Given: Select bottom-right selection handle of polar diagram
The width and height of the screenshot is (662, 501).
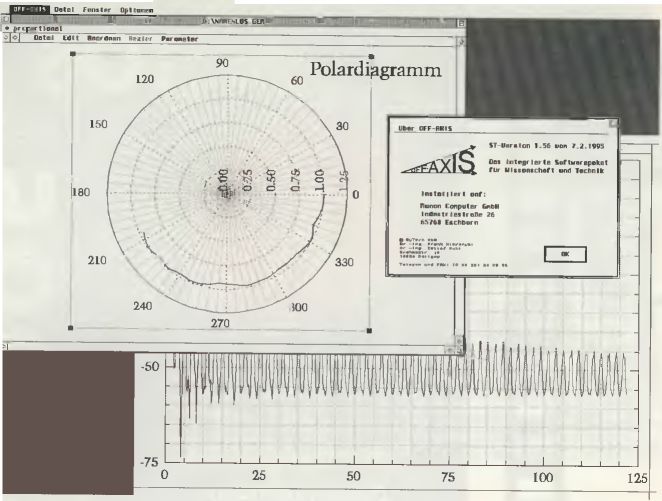Looking at the screenshot, I should pos(370,329).
